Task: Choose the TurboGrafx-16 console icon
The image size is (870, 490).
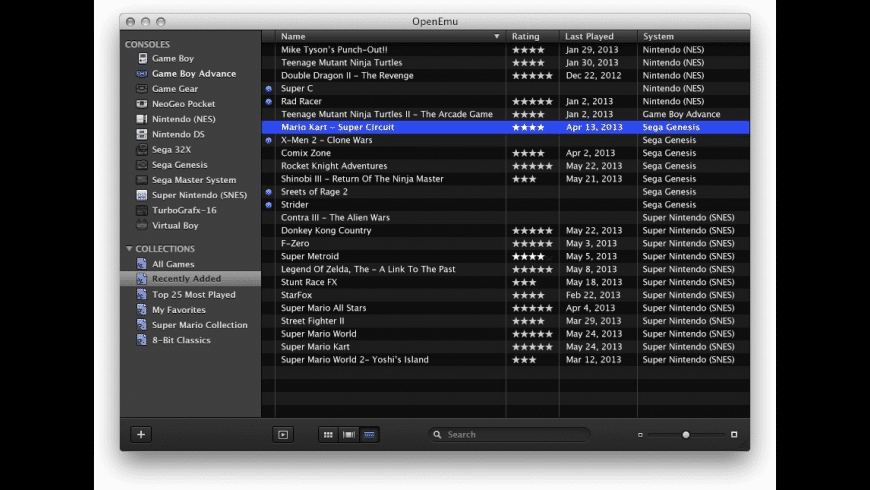Action: click(142, 210)
